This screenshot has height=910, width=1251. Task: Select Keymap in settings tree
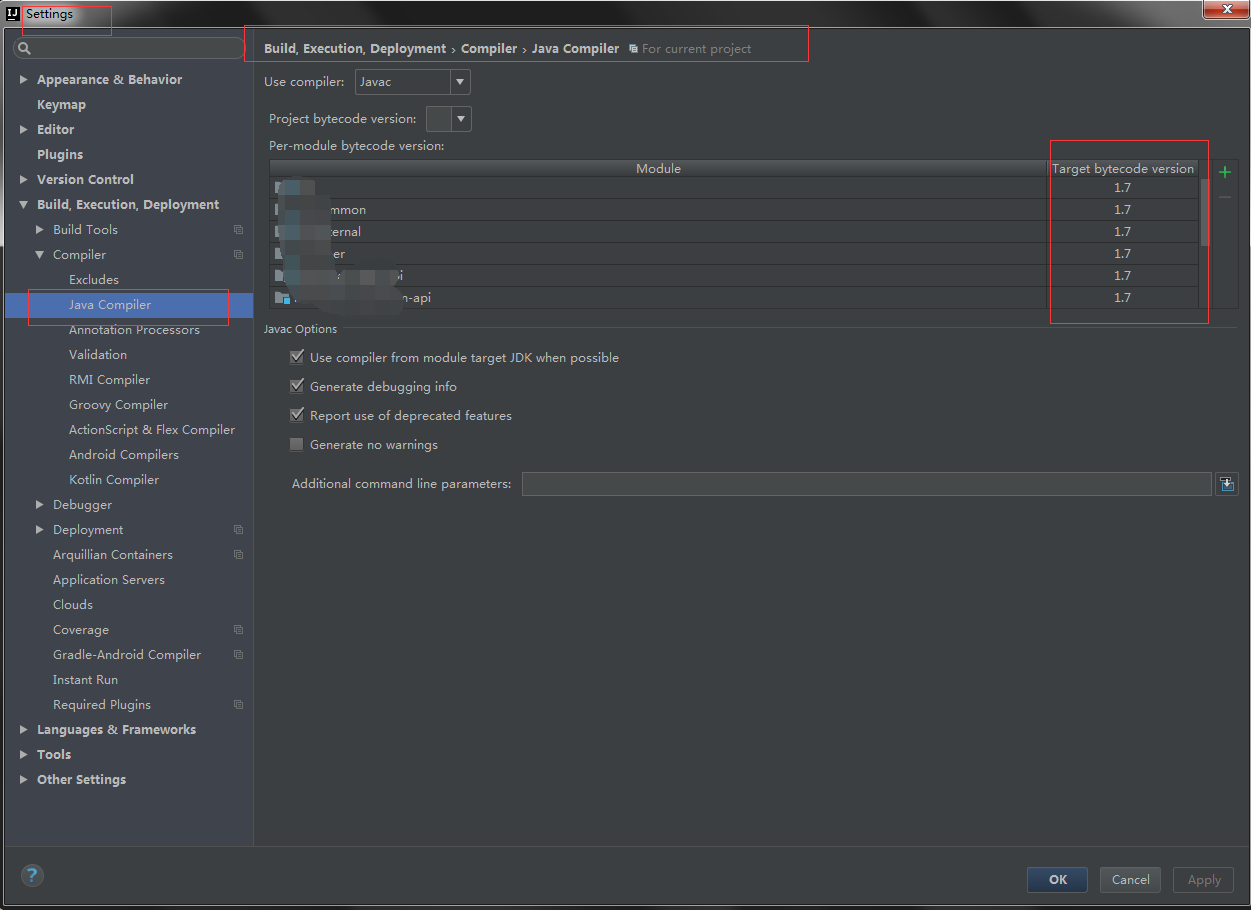coord(61,105)
